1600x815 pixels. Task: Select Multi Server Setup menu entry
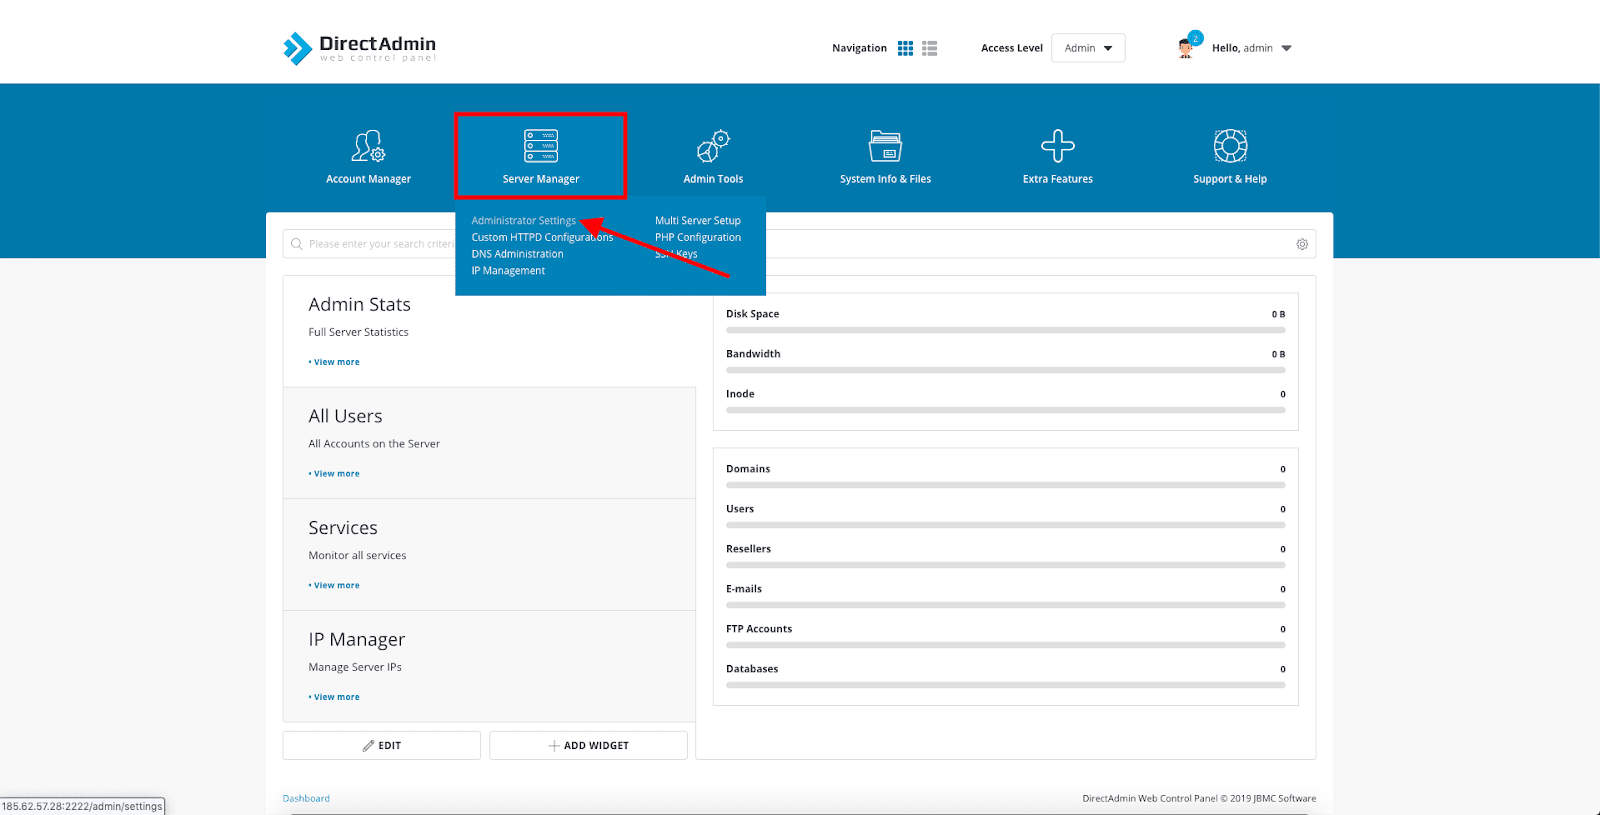(698, 221)
